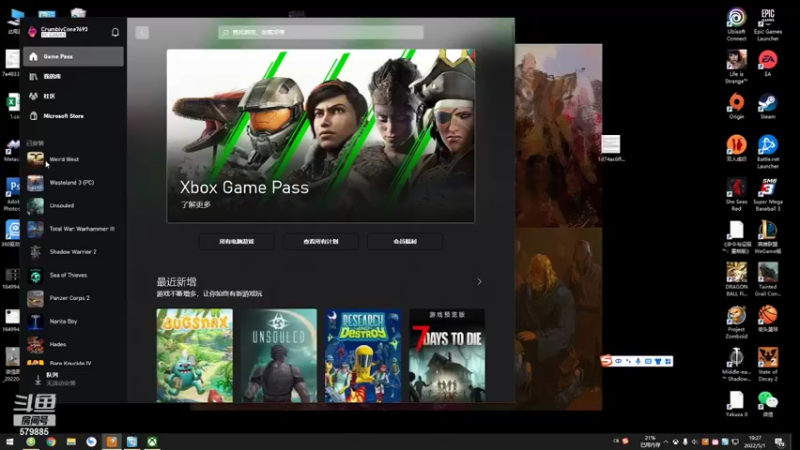Open Panzer Corps 2 in sidebar
The height and width of the screenshot is (450, 800).
[73, 298]
